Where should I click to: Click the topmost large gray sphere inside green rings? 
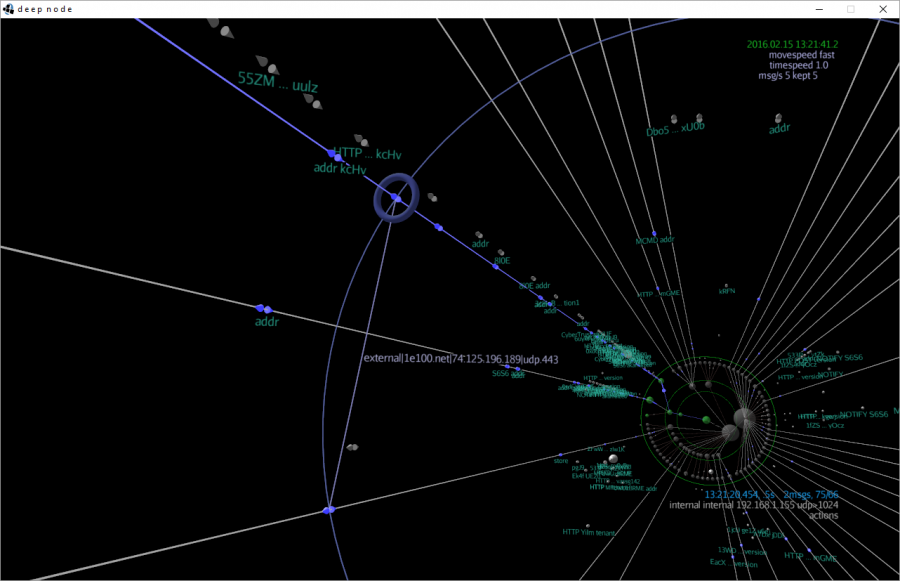click(744, 417)
